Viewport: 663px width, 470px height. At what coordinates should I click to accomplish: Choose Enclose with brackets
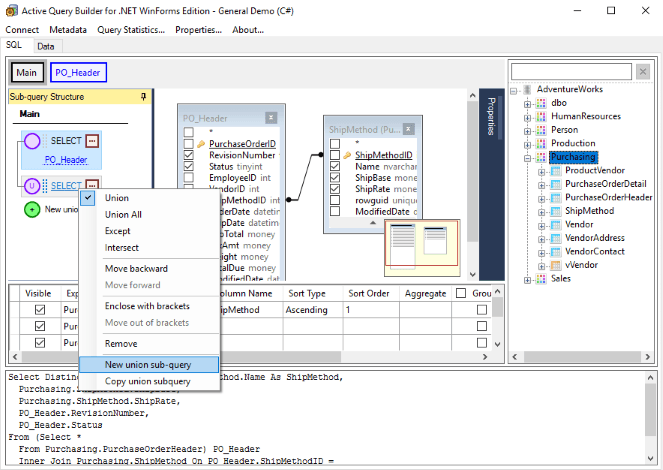(x=149, y=306)
